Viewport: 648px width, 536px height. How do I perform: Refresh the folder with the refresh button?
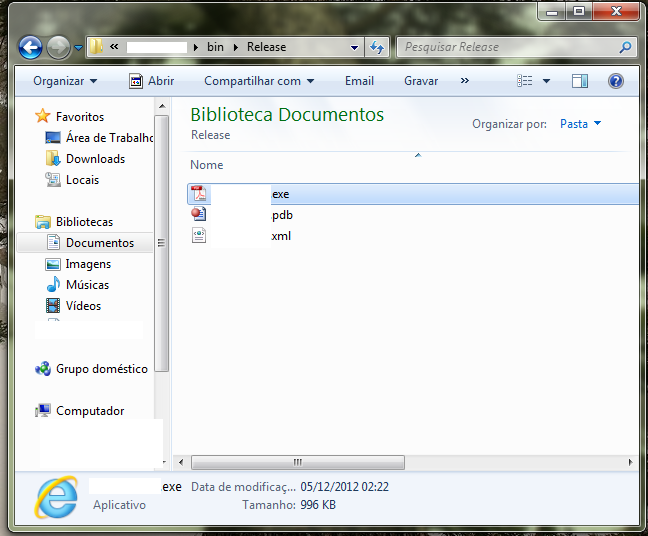(377, 47)
